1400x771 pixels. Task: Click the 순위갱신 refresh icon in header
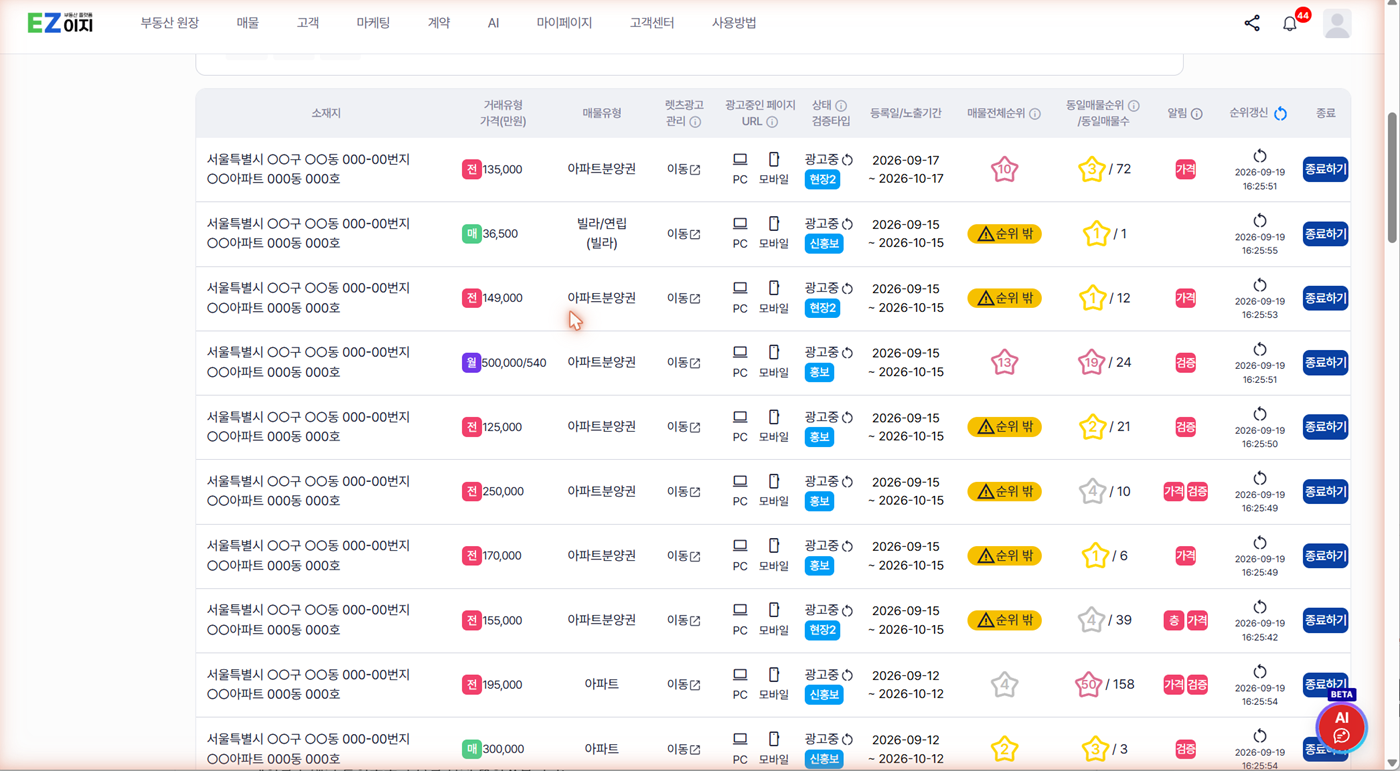1280,114
